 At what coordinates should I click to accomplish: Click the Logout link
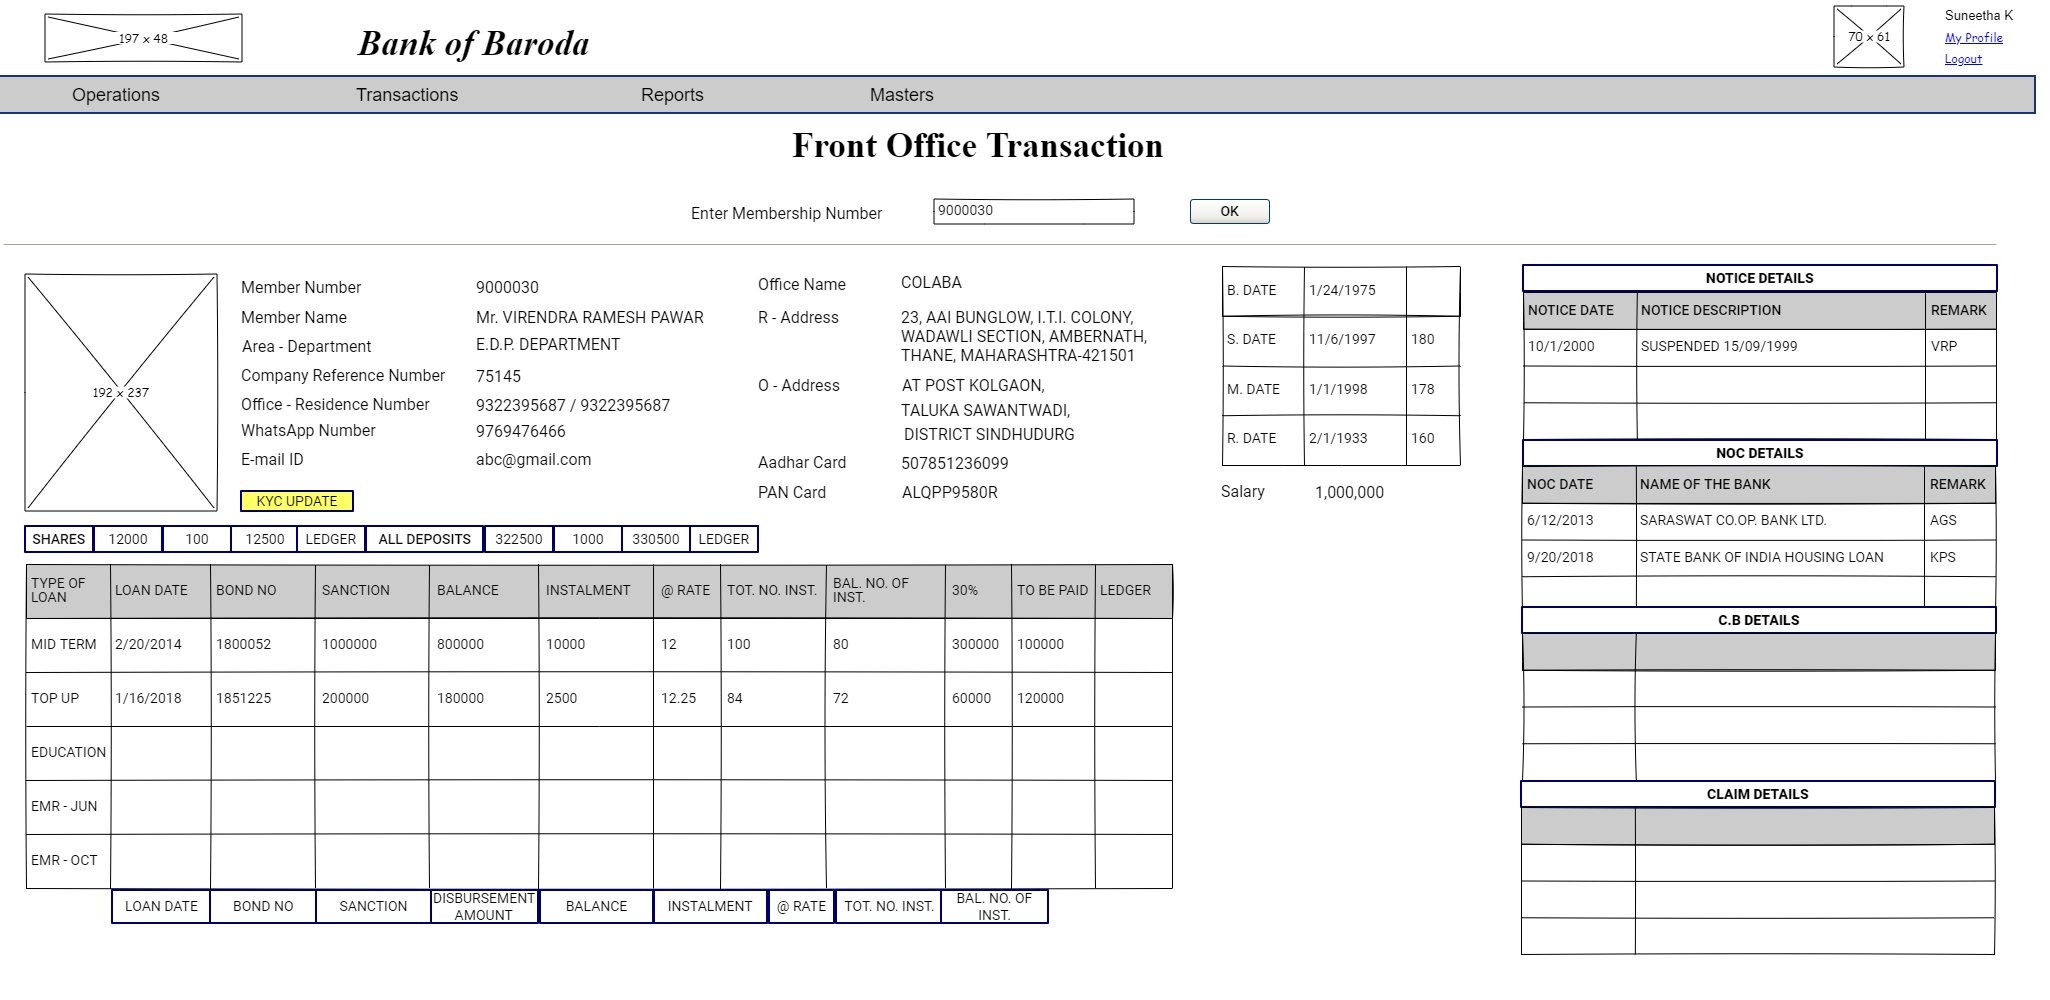[1962, 58]
